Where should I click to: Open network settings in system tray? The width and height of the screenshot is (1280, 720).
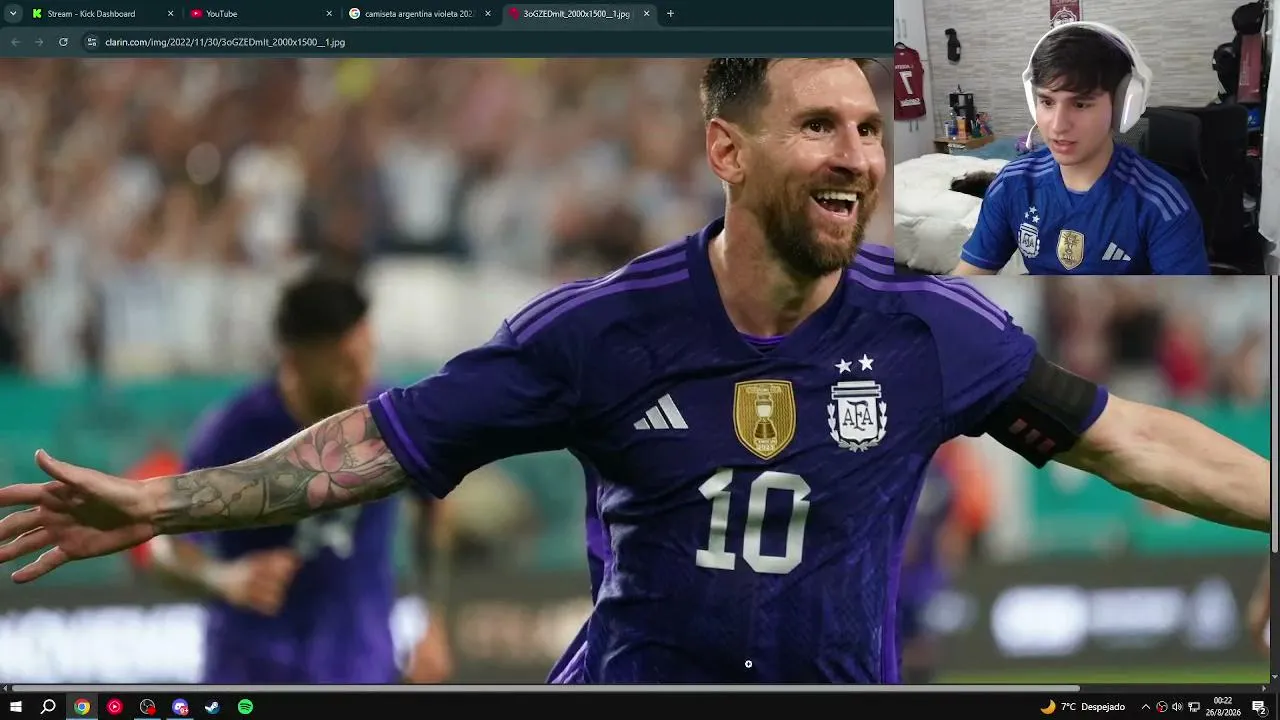(x=1194, y=707)
